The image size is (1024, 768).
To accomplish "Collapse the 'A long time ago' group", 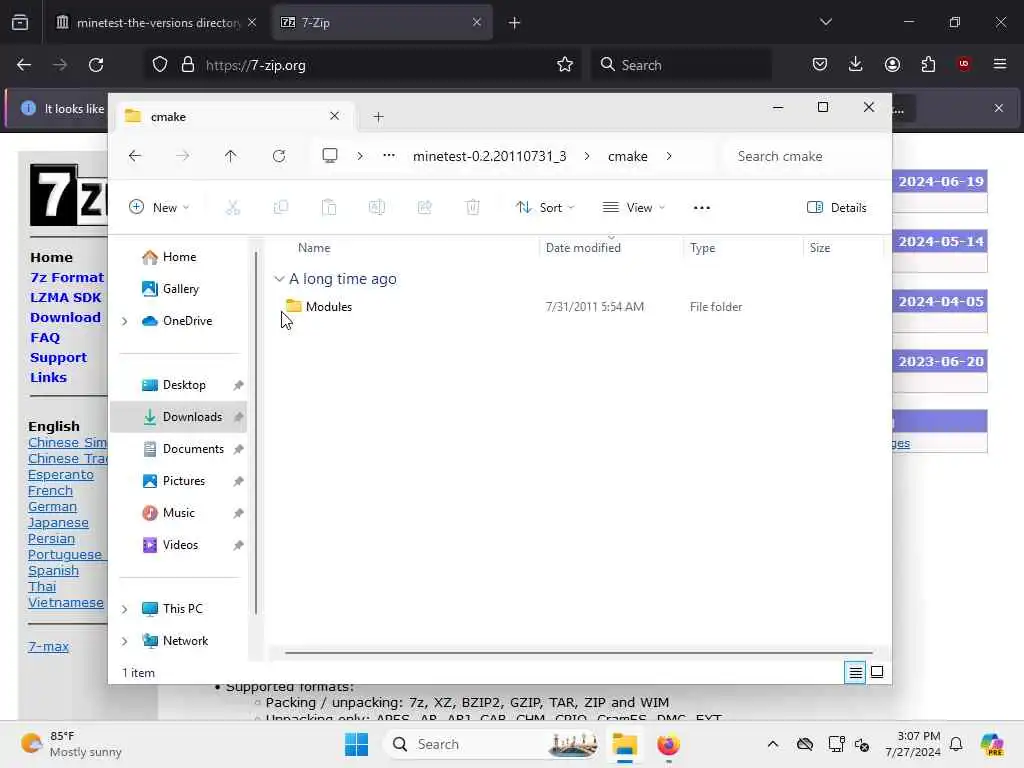I will [x=279, y=279].
